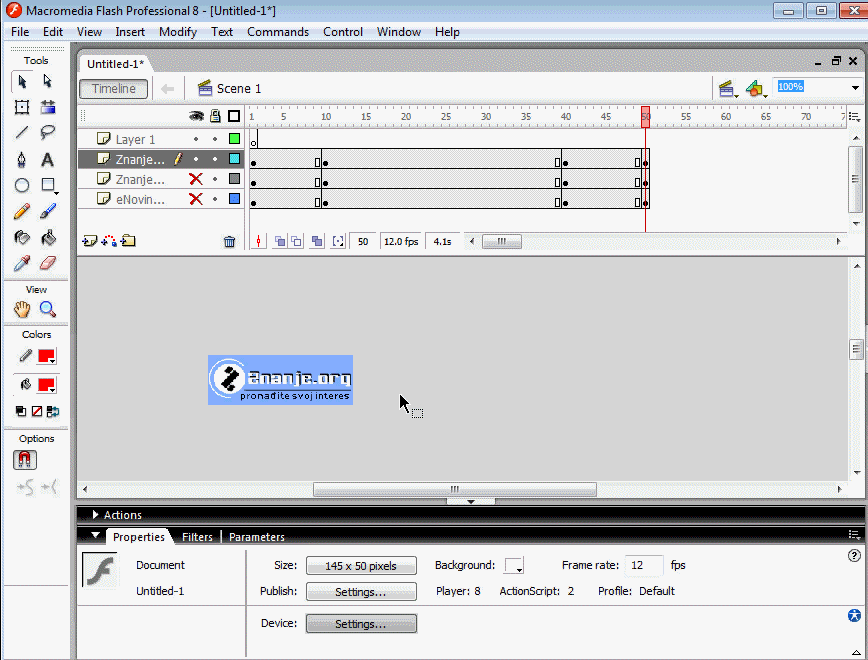Select the Paint Bucket tool

(x=48, y=238)
